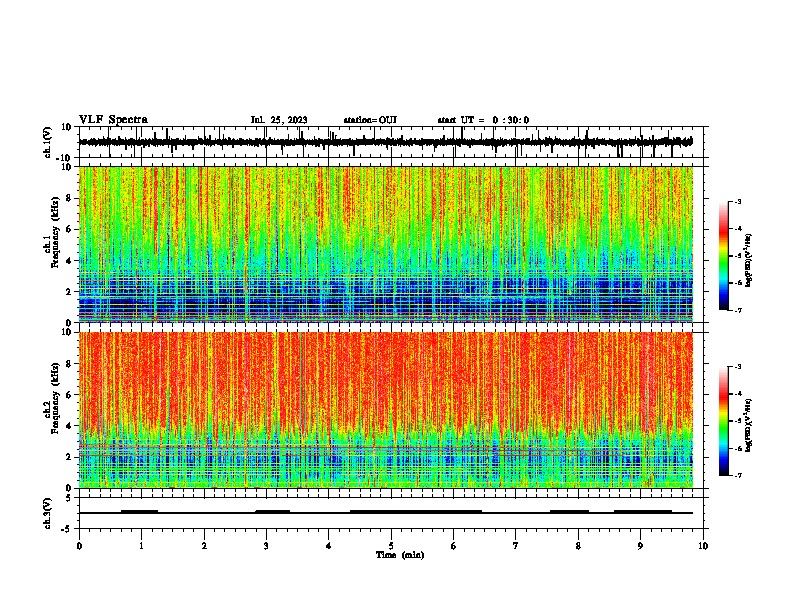Click time axis tick label "5"
This screenshot has width=792, height=612.
pyautogui.click(x=391, y=546)
